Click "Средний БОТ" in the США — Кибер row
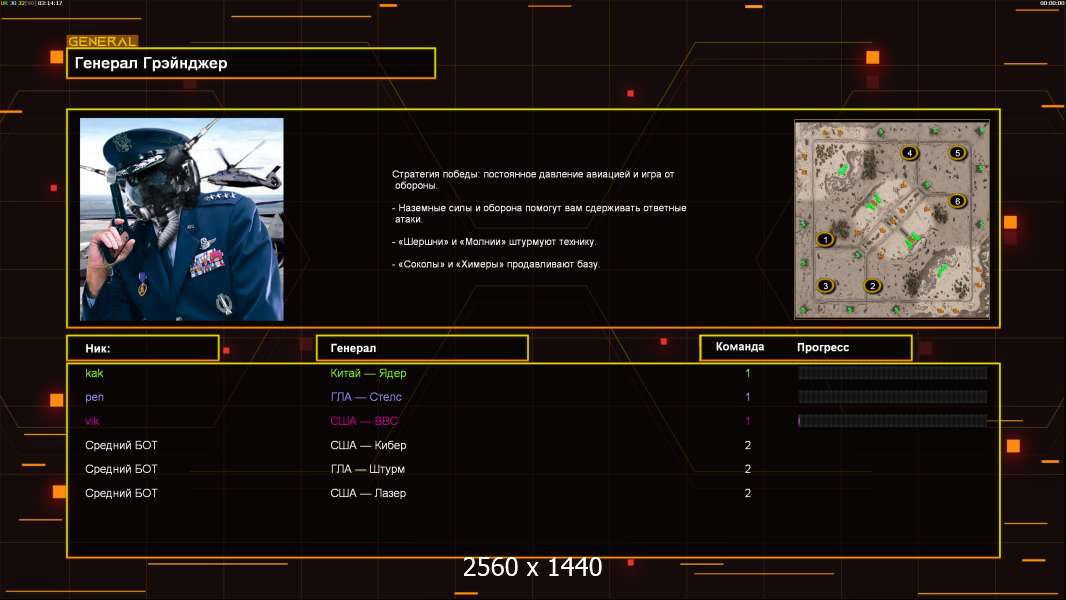The image size is (1066, 600). pos(121,445)
